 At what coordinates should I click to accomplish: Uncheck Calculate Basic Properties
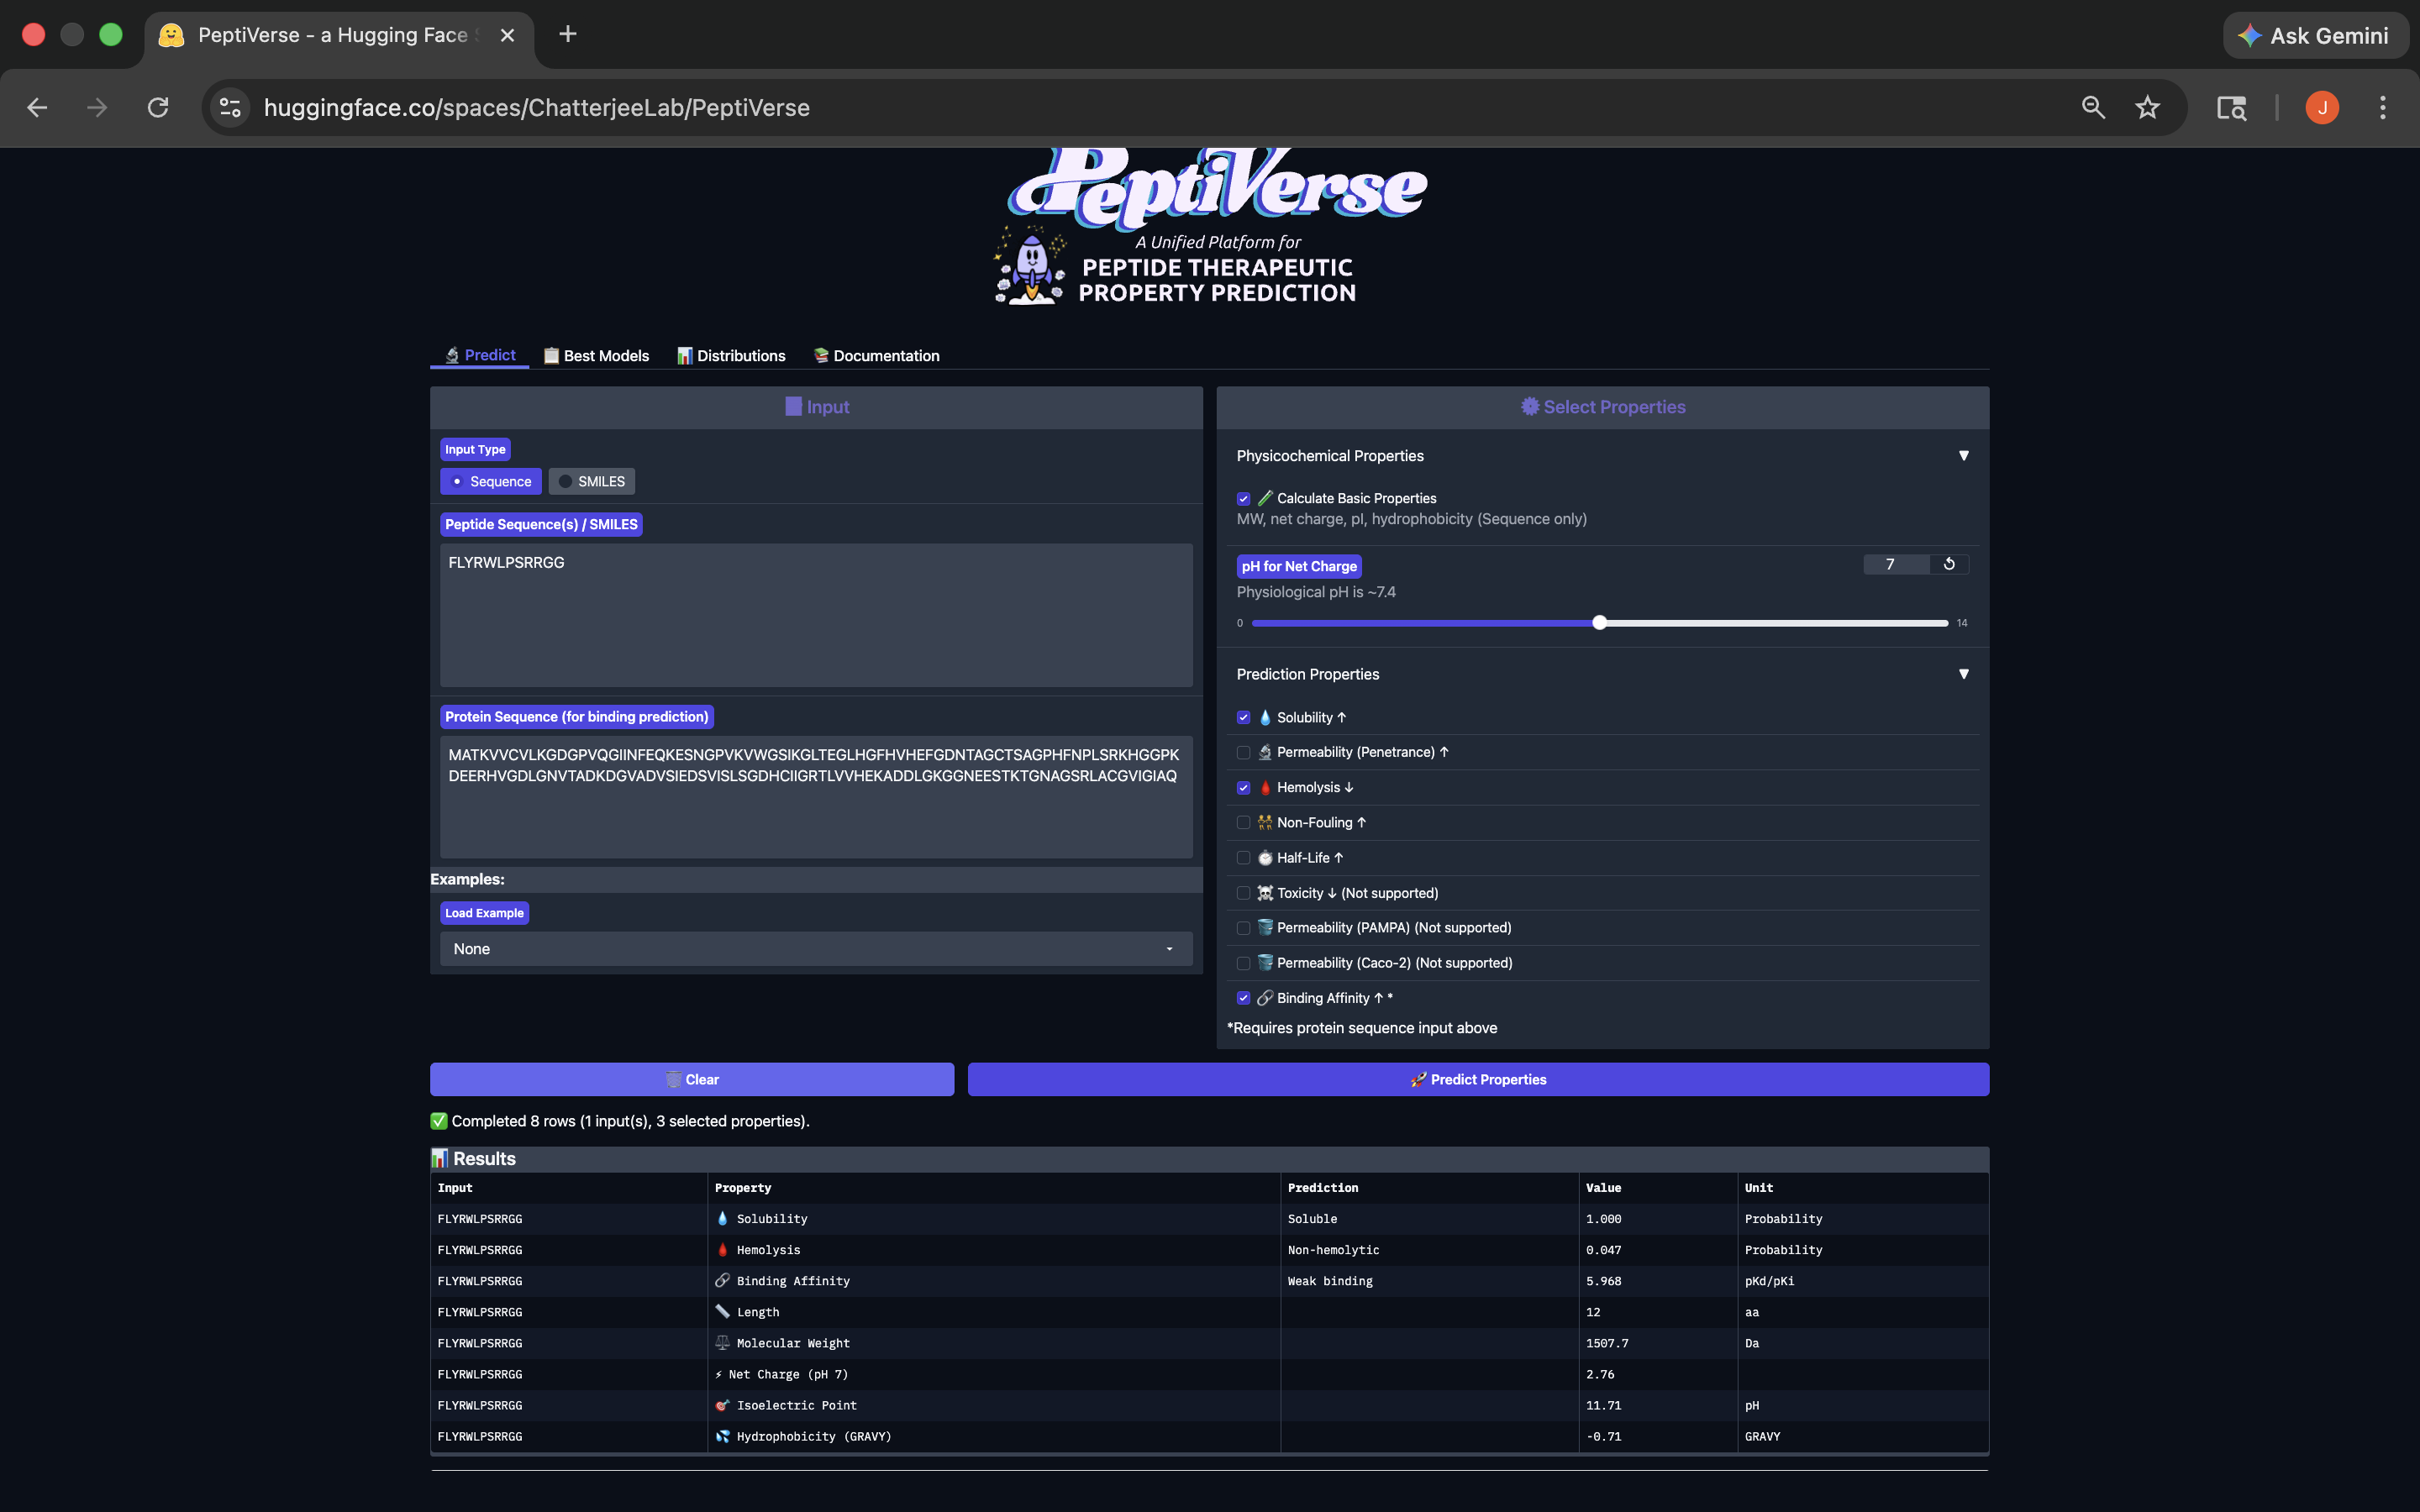1244,499
